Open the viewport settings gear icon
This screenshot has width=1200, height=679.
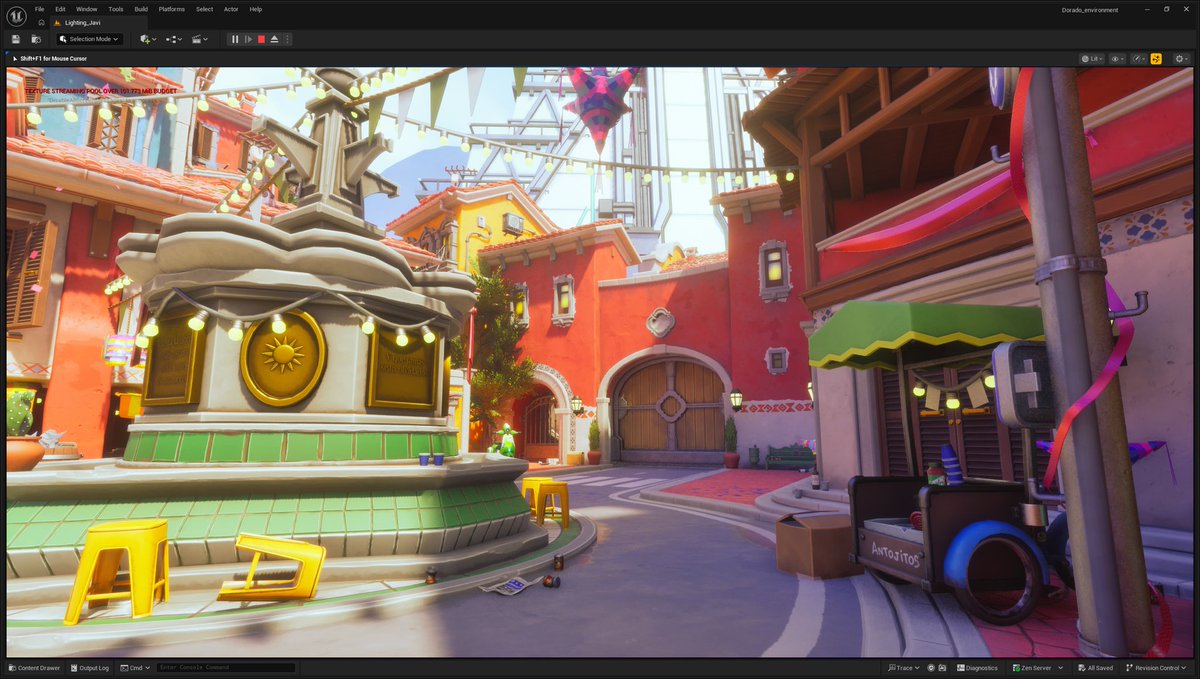point(1179,58)
